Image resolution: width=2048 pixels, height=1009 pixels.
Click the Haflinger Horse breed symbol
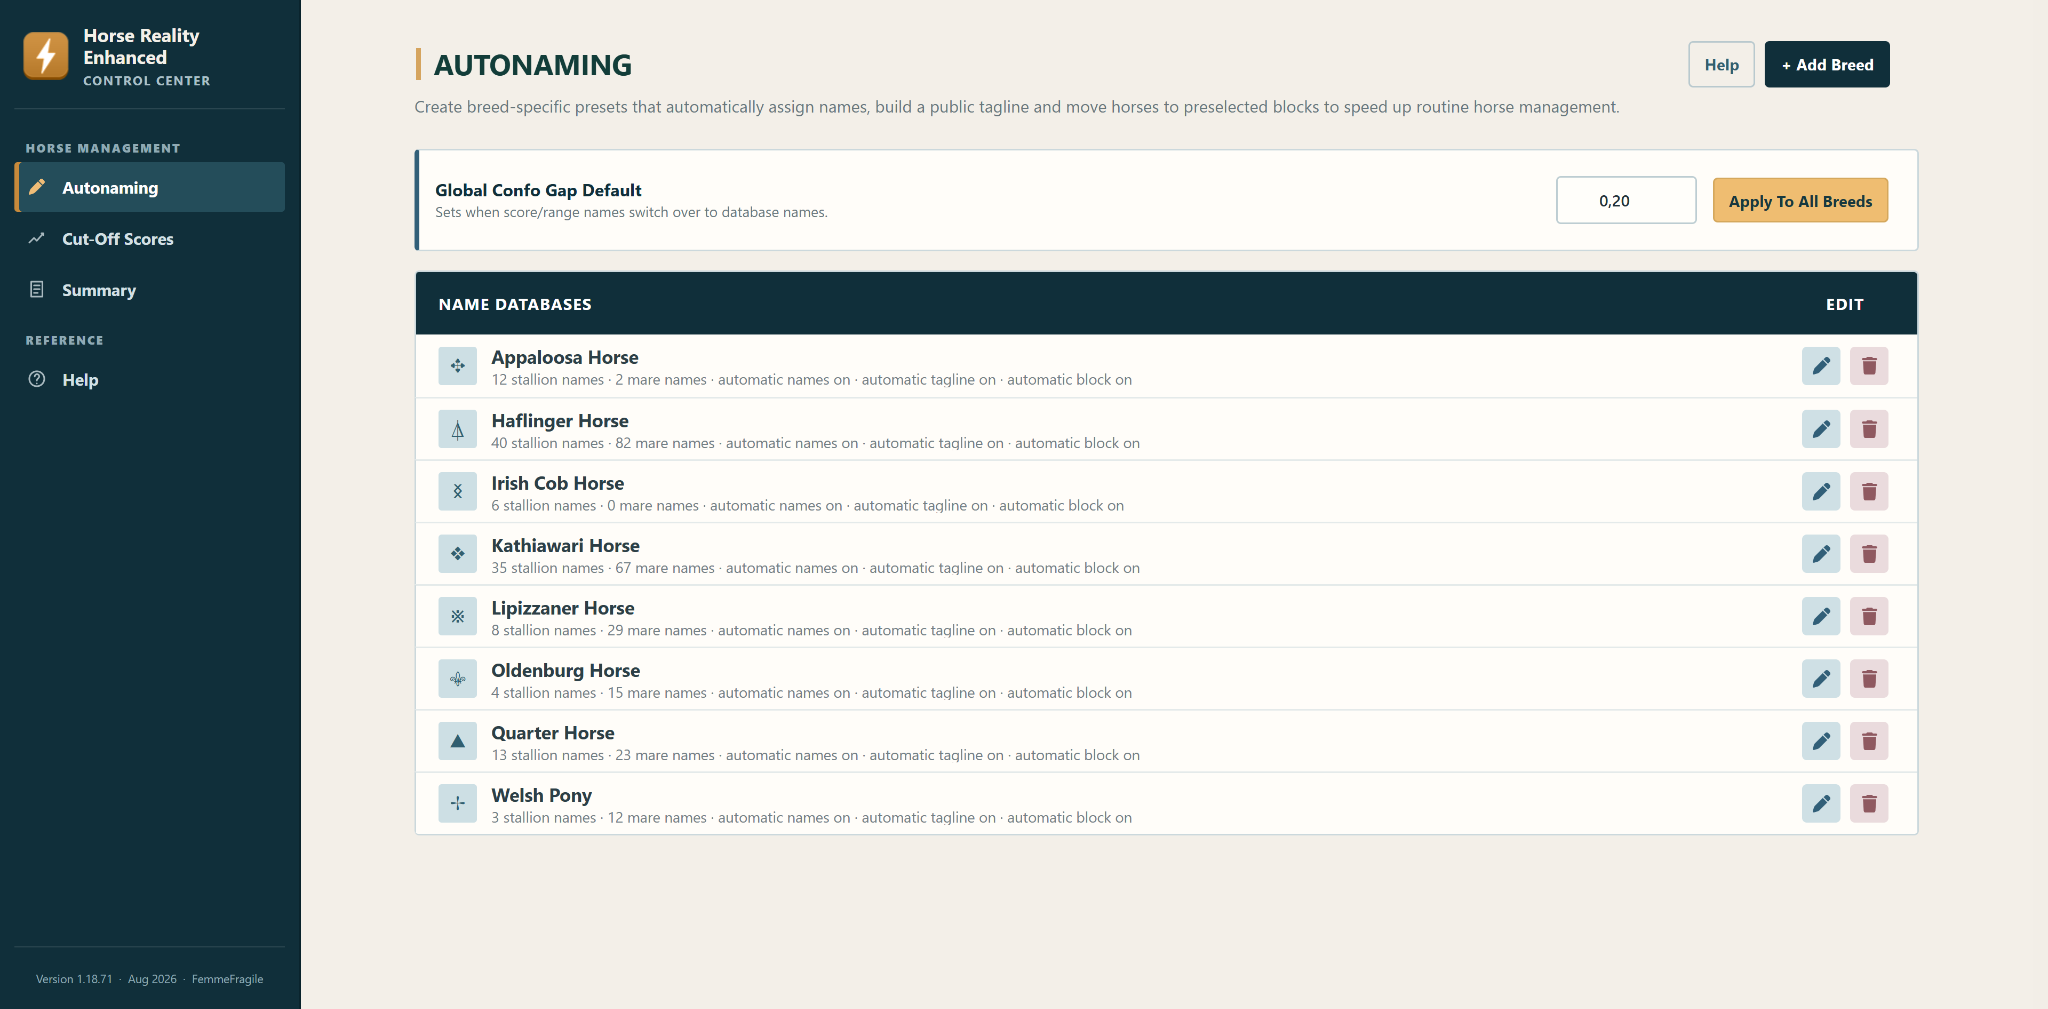458,429
